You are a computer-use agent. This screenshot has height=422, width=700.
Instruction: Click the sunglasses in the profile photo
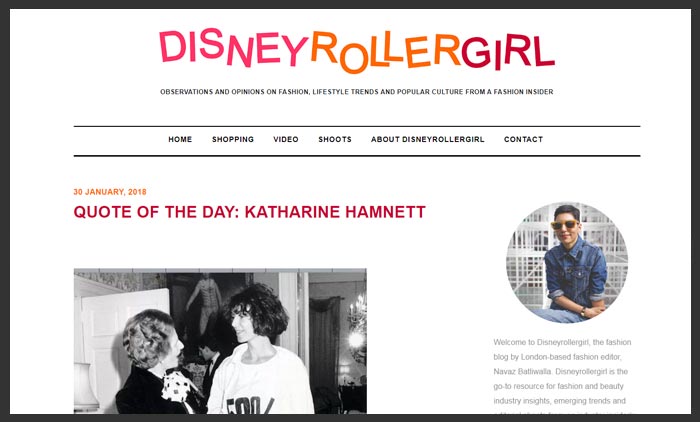click(x=564, y=225)
